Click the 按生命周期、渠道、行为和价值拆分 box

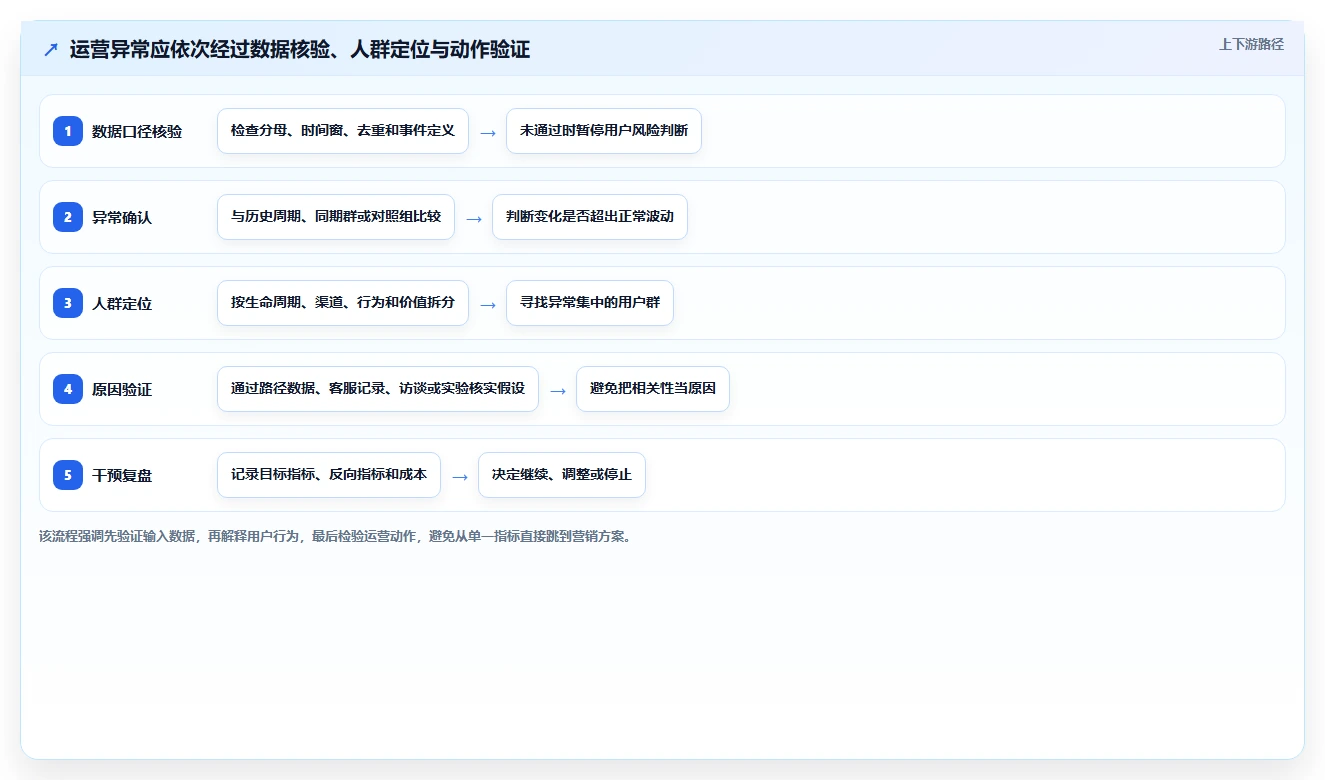(343, 303)
